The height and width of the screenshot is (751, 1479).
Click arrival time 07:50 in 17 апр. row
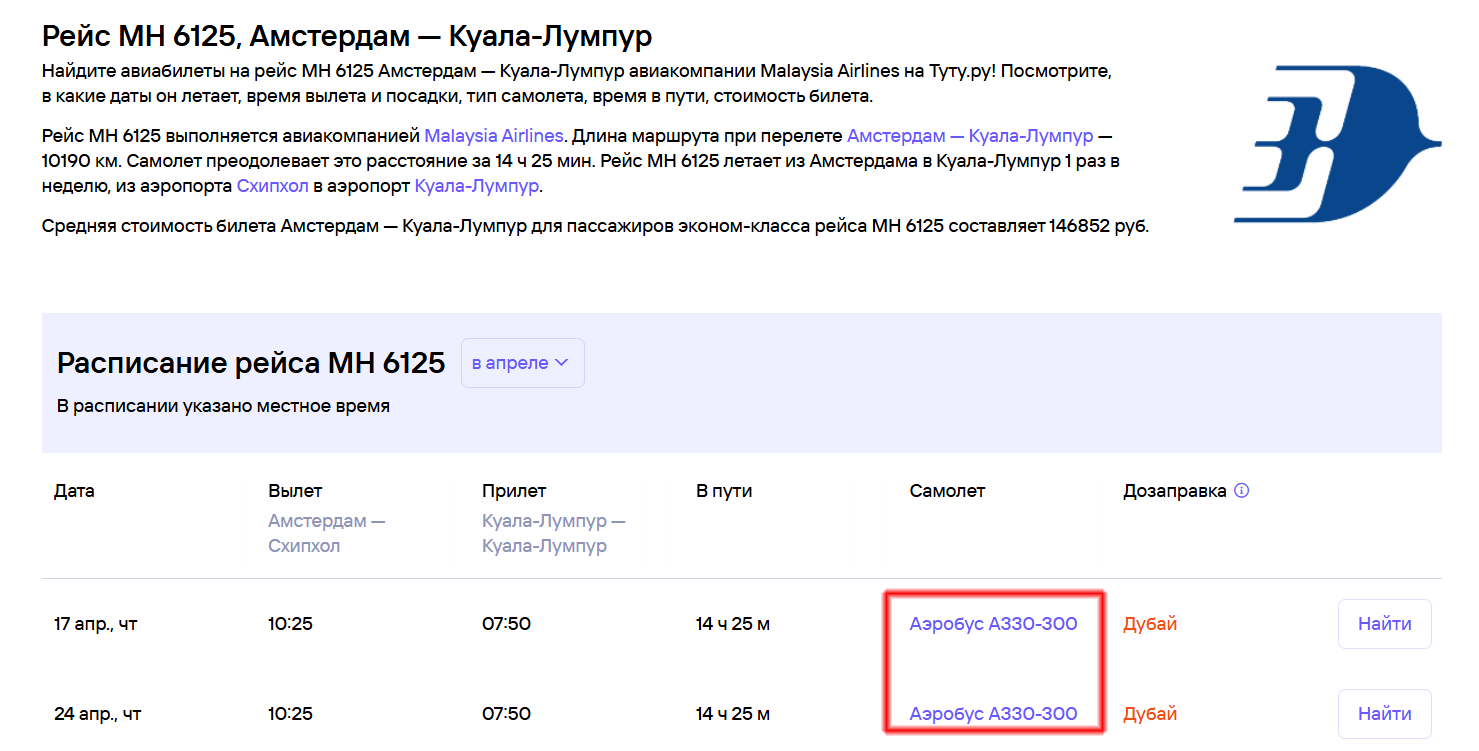click(506, 624)
